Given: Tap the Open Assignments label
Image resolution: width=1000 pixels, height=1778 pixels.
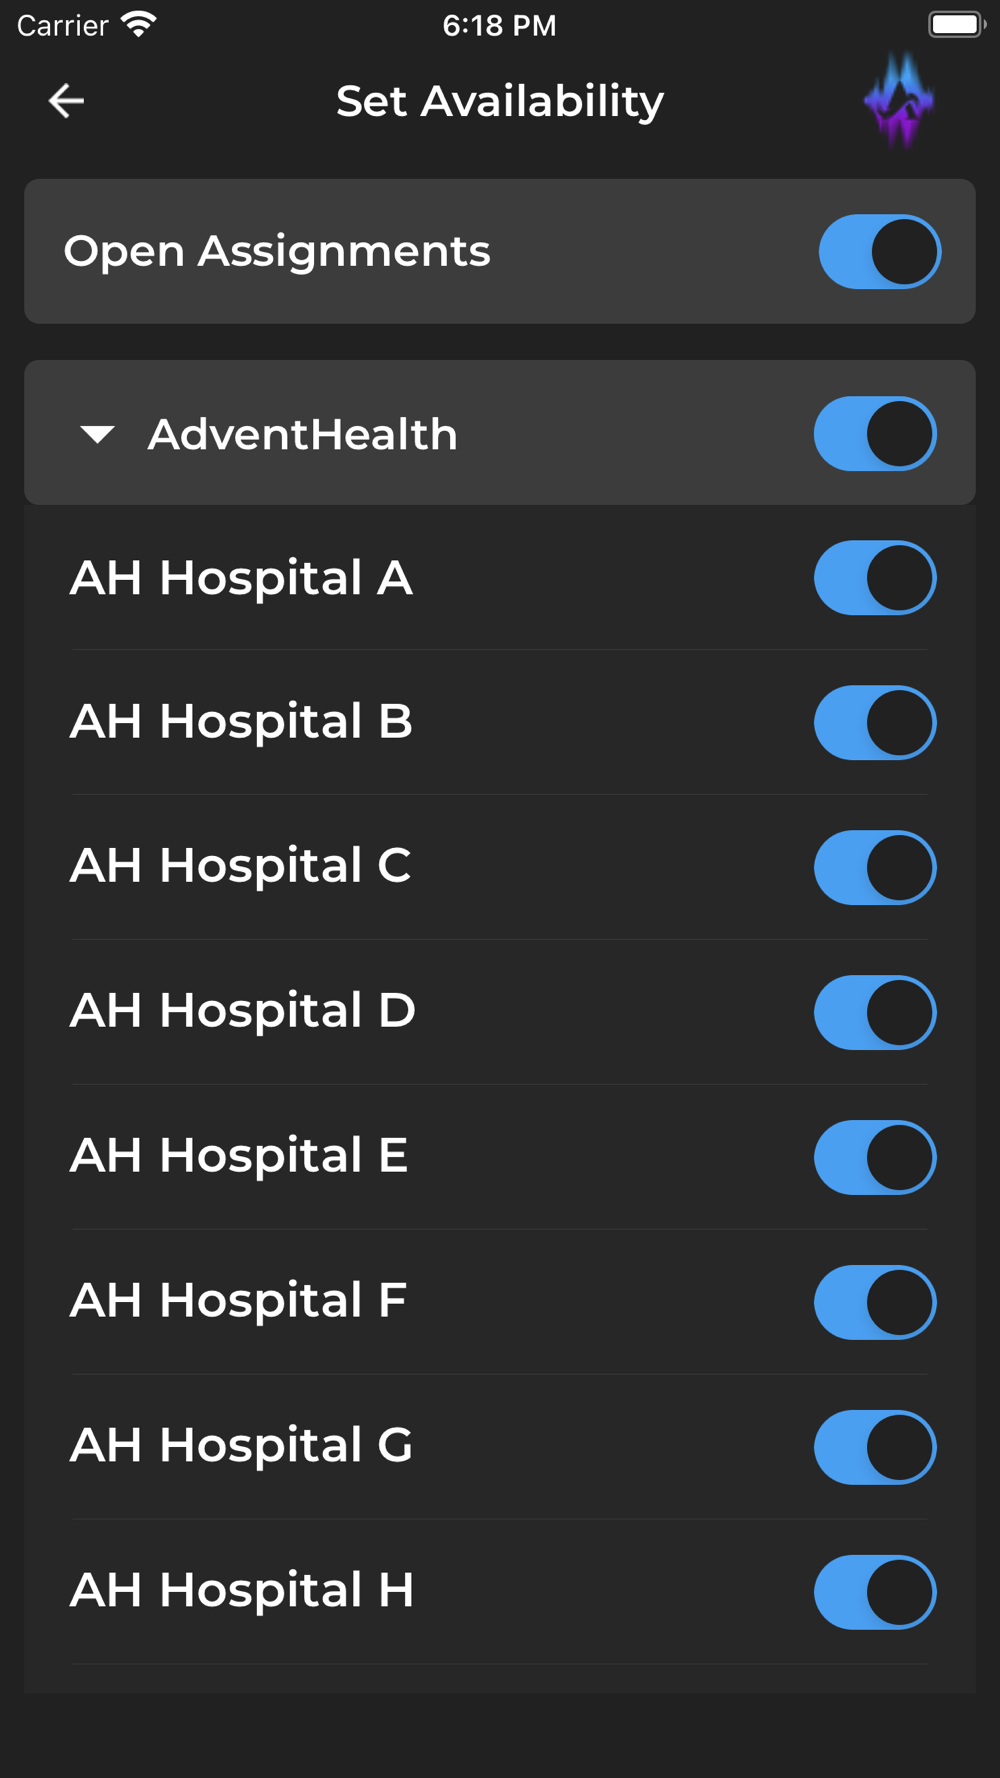Looking at the screenshot, I should coord(277,251).
